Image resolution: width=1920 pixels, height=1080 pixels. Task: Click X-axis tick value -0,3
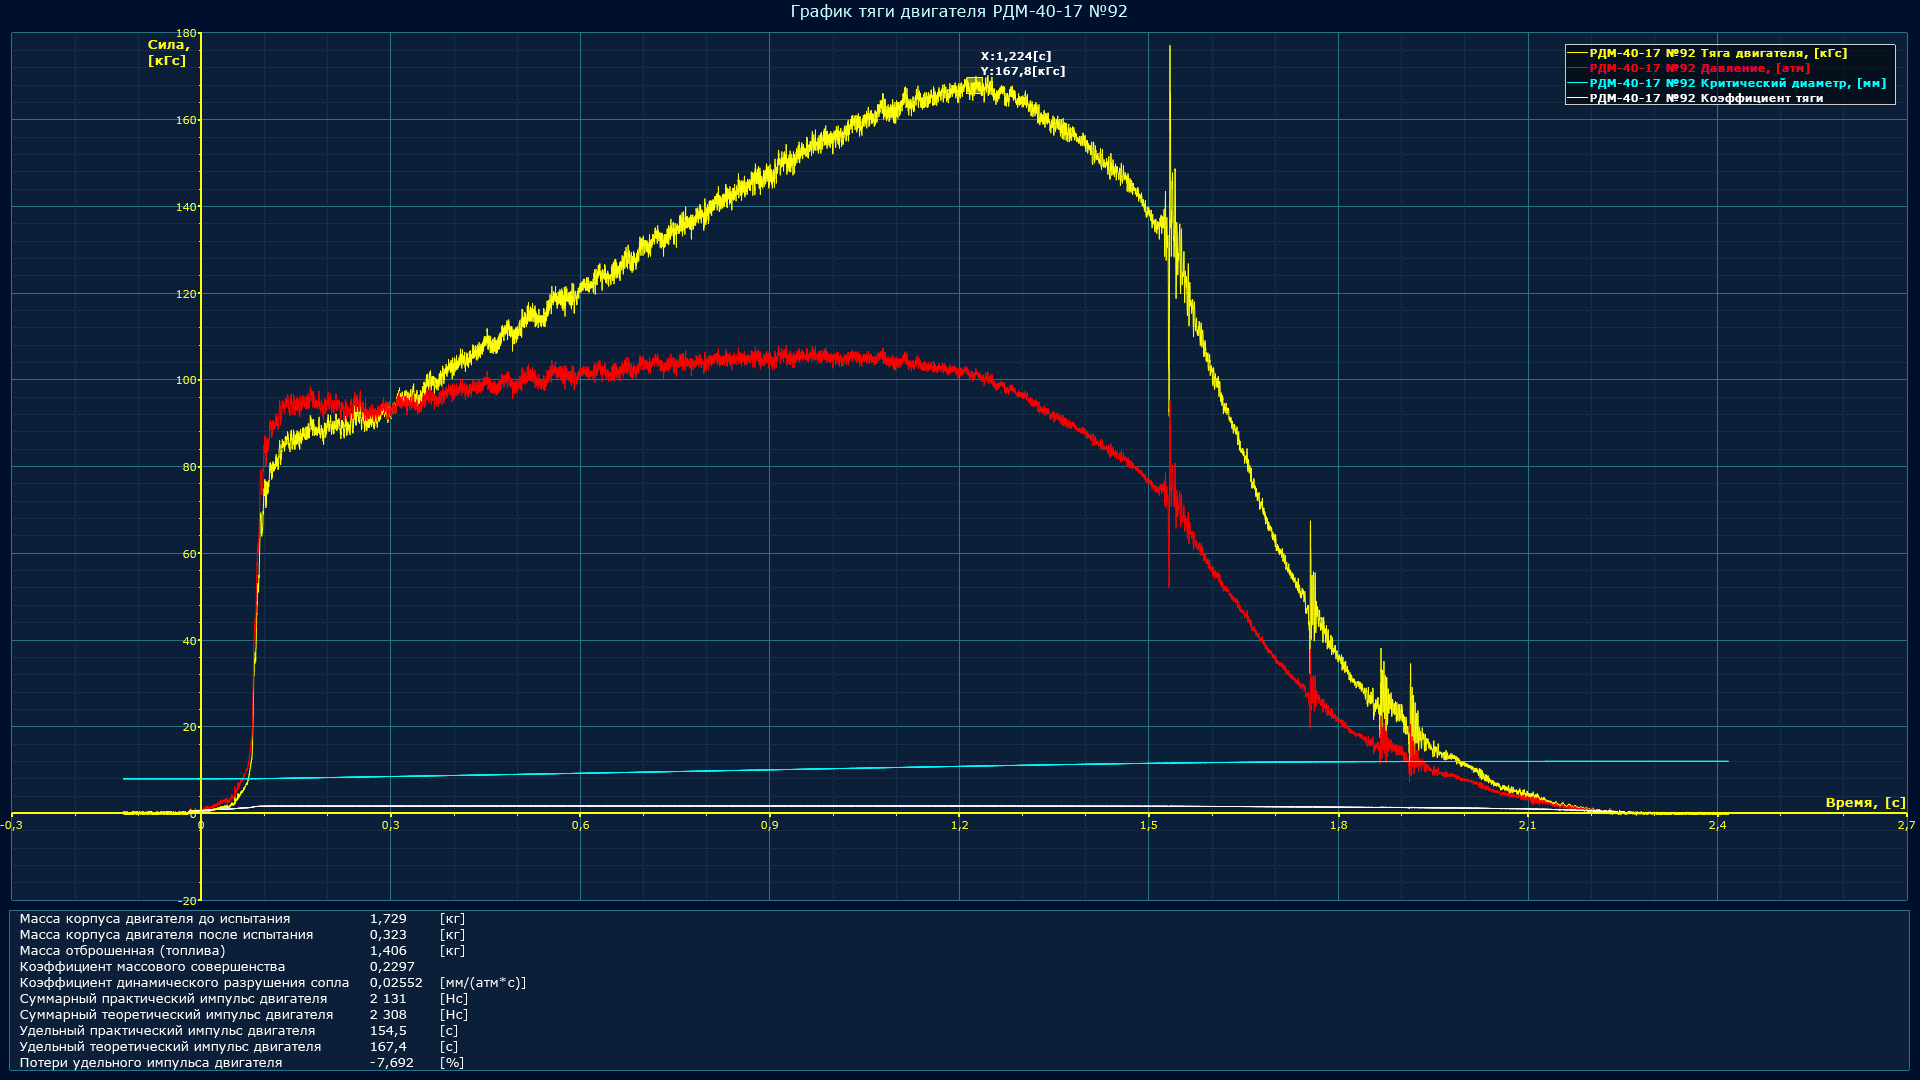tap(12, 826)
